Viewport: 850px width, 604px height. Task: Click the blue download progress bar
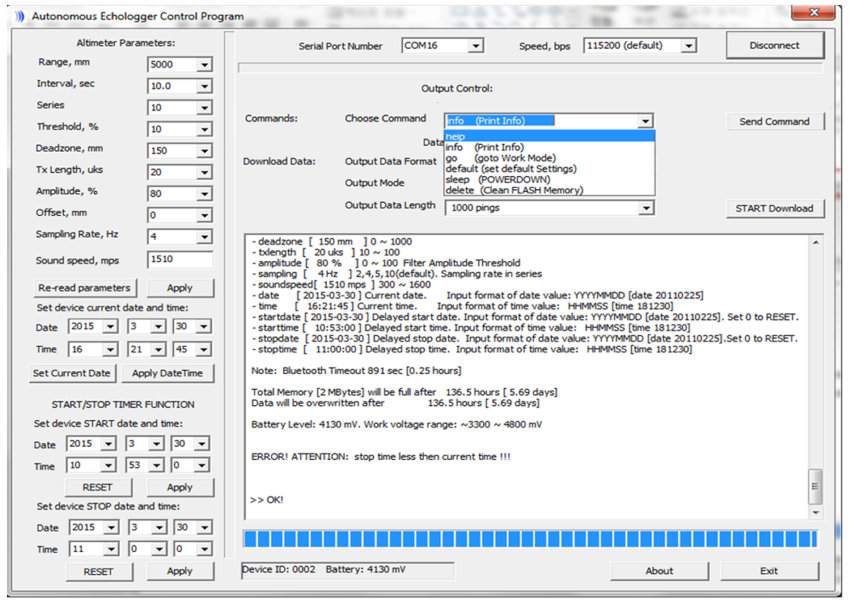530,539
